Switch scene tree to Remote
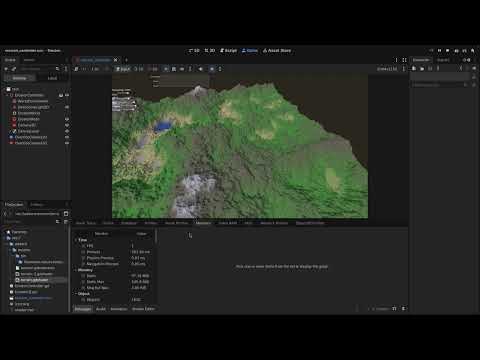 click(x=19, y=78)
